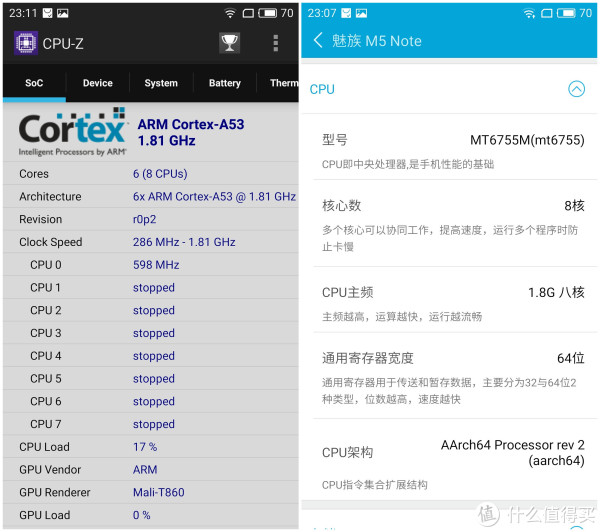The height and width of the screenshot is (532, 600).
Task: Select the Clock Speed 286 MHz - 1.81 GHz row
Action: point(151,242)
